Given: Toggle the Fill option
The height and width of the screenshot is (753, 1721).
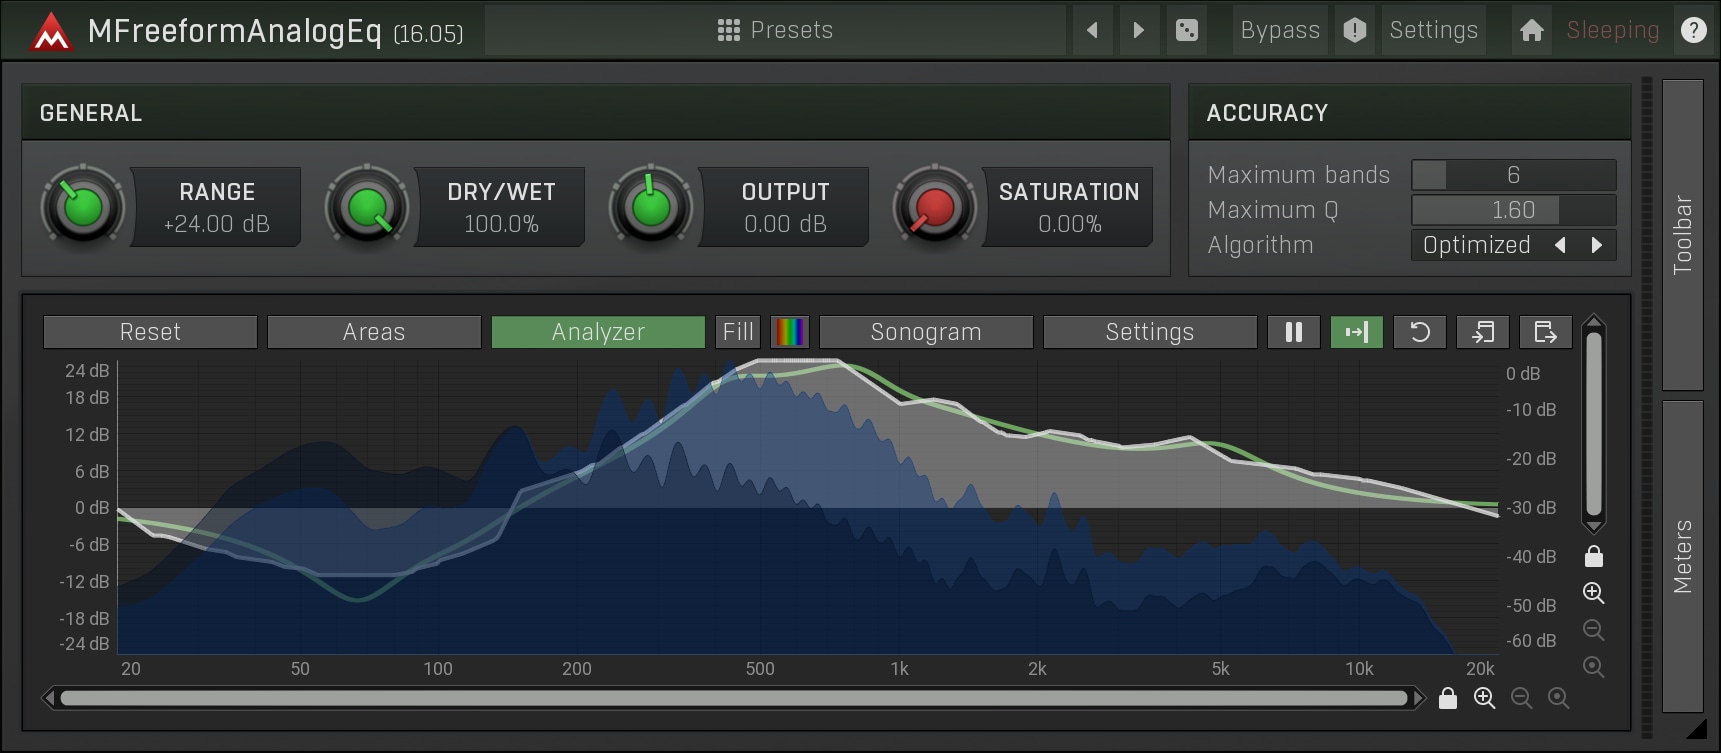Looking at the screenshot, I should point(738,332).
